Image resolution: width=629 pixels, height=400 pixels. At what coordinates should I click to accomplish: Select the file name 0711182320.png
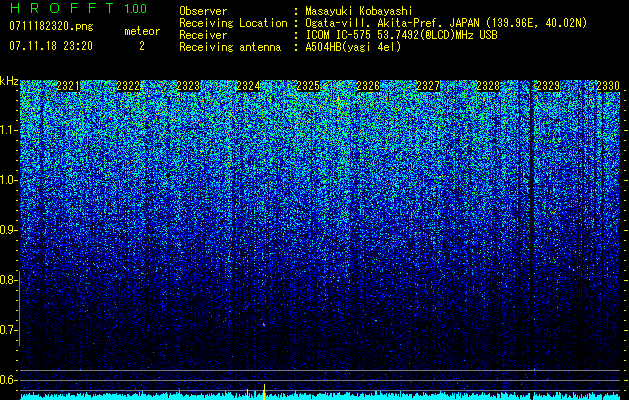point(51,26)
